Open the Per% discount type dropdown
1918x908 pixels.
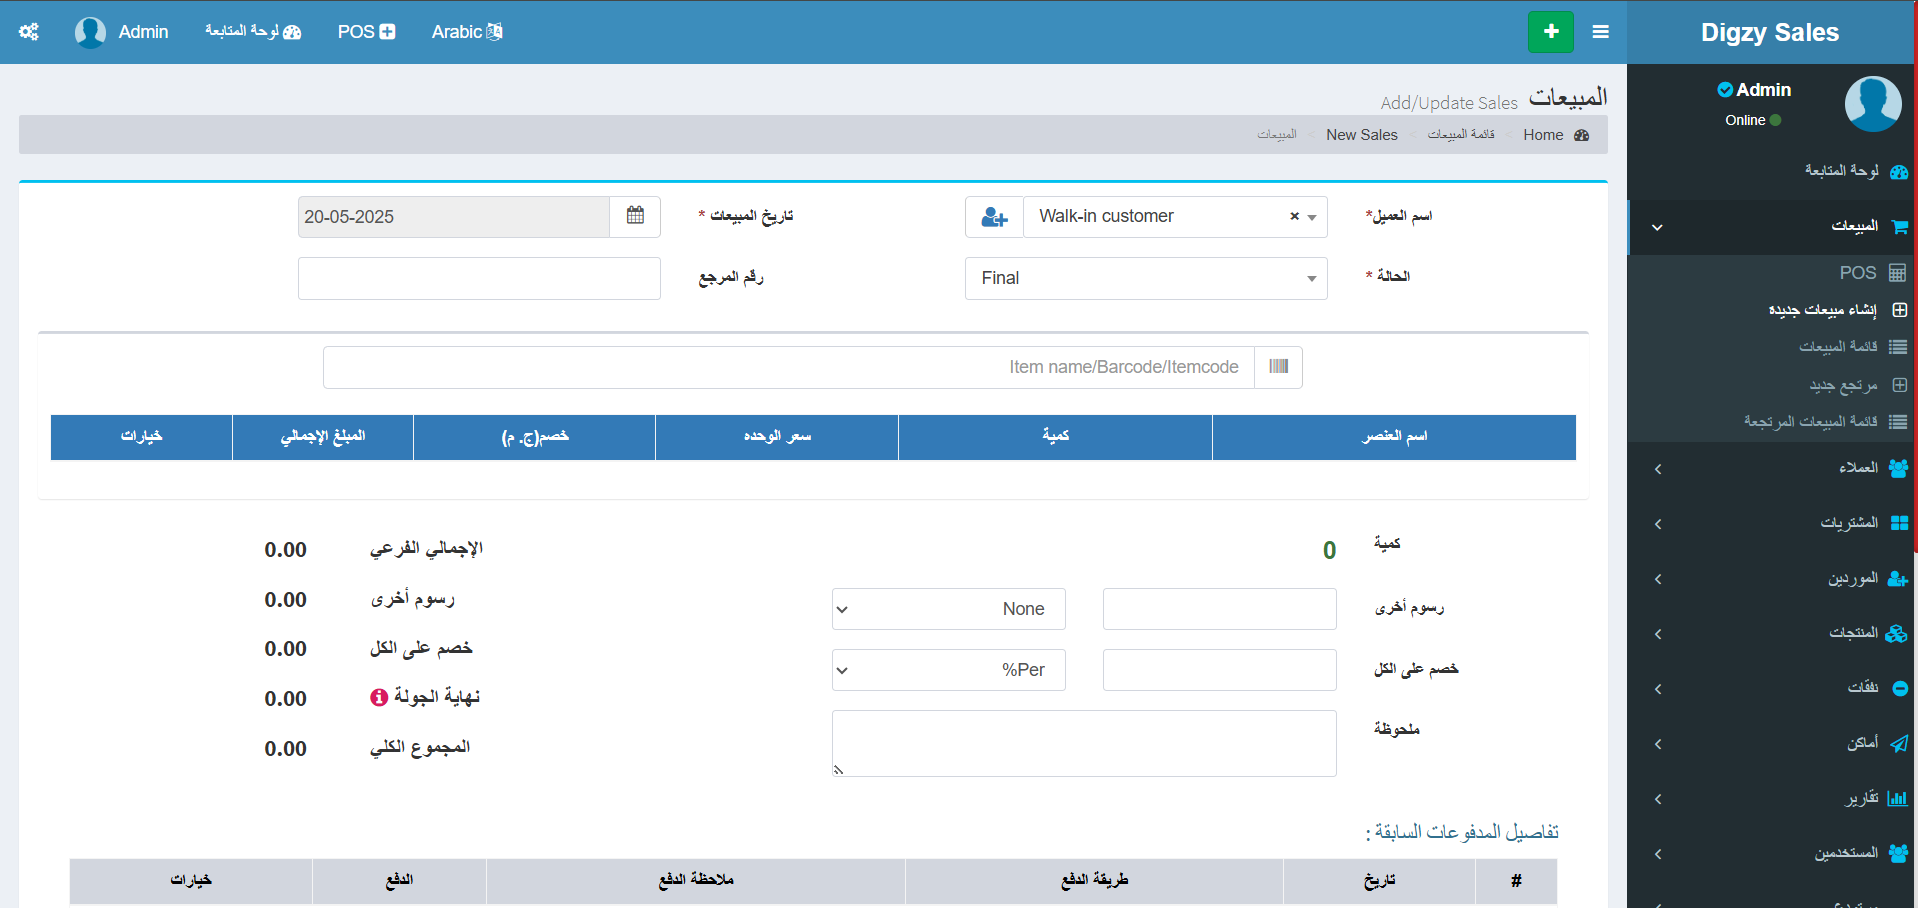click(x=948, y=670)
